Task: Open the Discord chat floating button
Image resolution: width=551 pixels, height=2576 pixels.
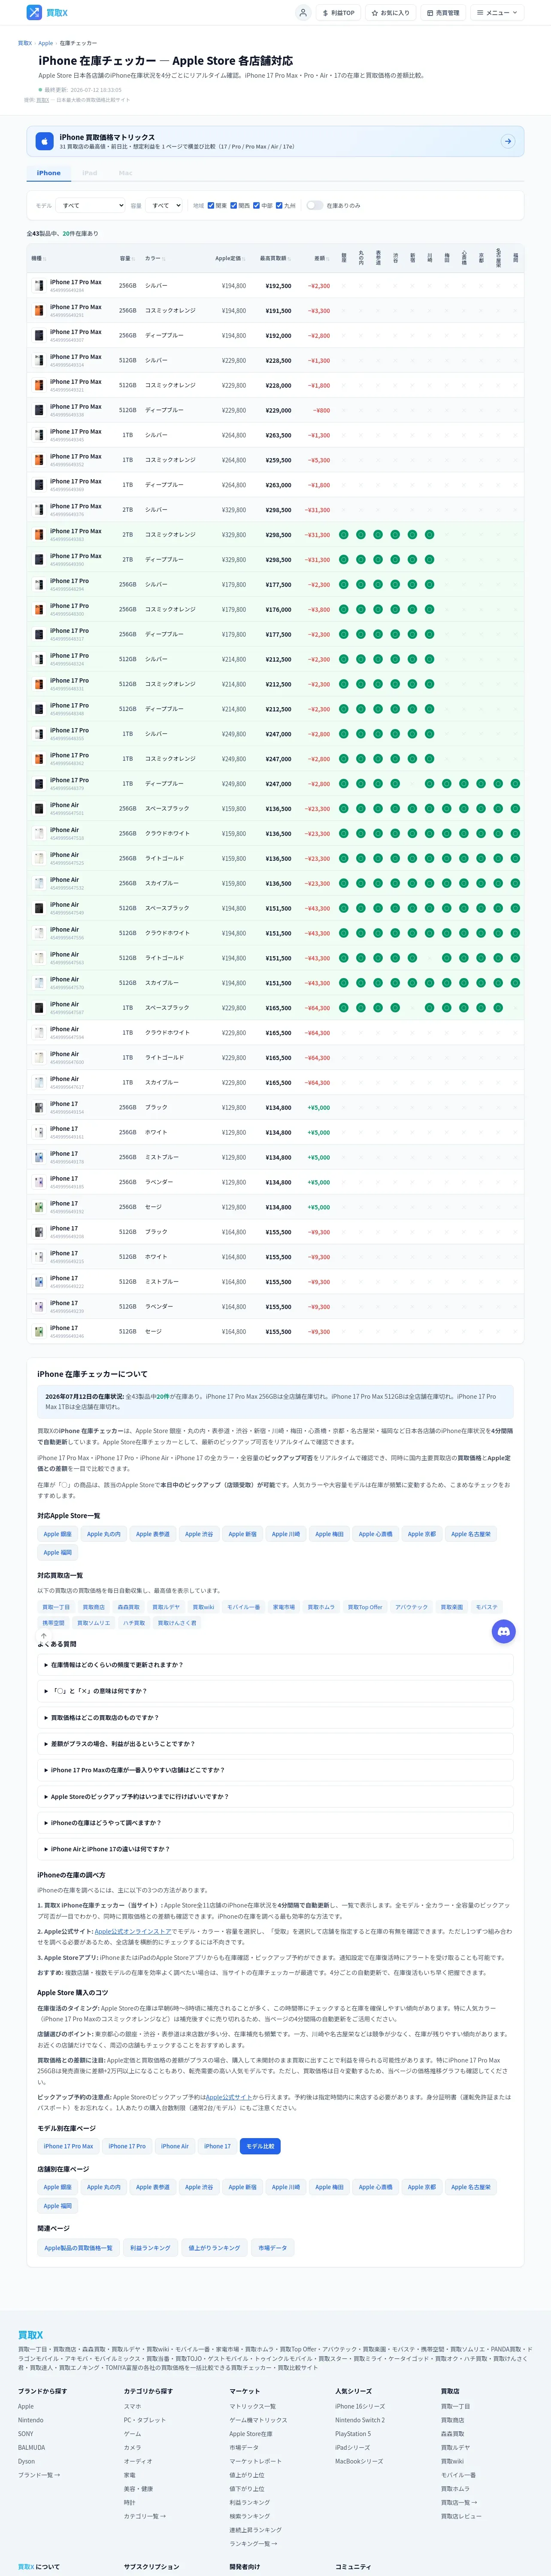Action: pyautogui.click(x=504, y=1631)
